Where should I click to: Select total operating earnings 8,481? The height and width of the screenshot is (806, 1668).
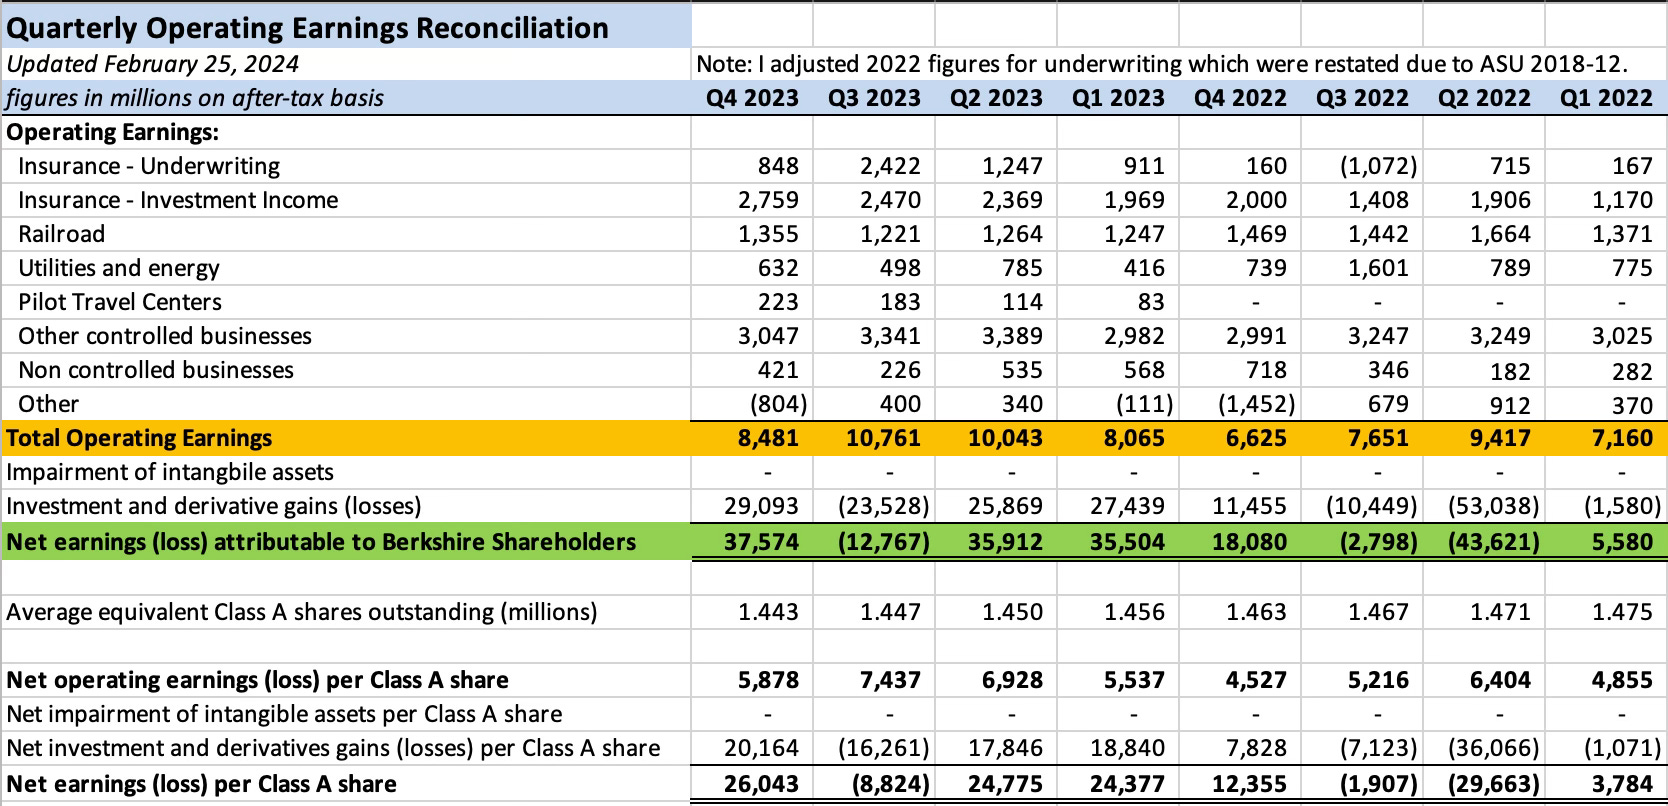click(x=768, y=438)
